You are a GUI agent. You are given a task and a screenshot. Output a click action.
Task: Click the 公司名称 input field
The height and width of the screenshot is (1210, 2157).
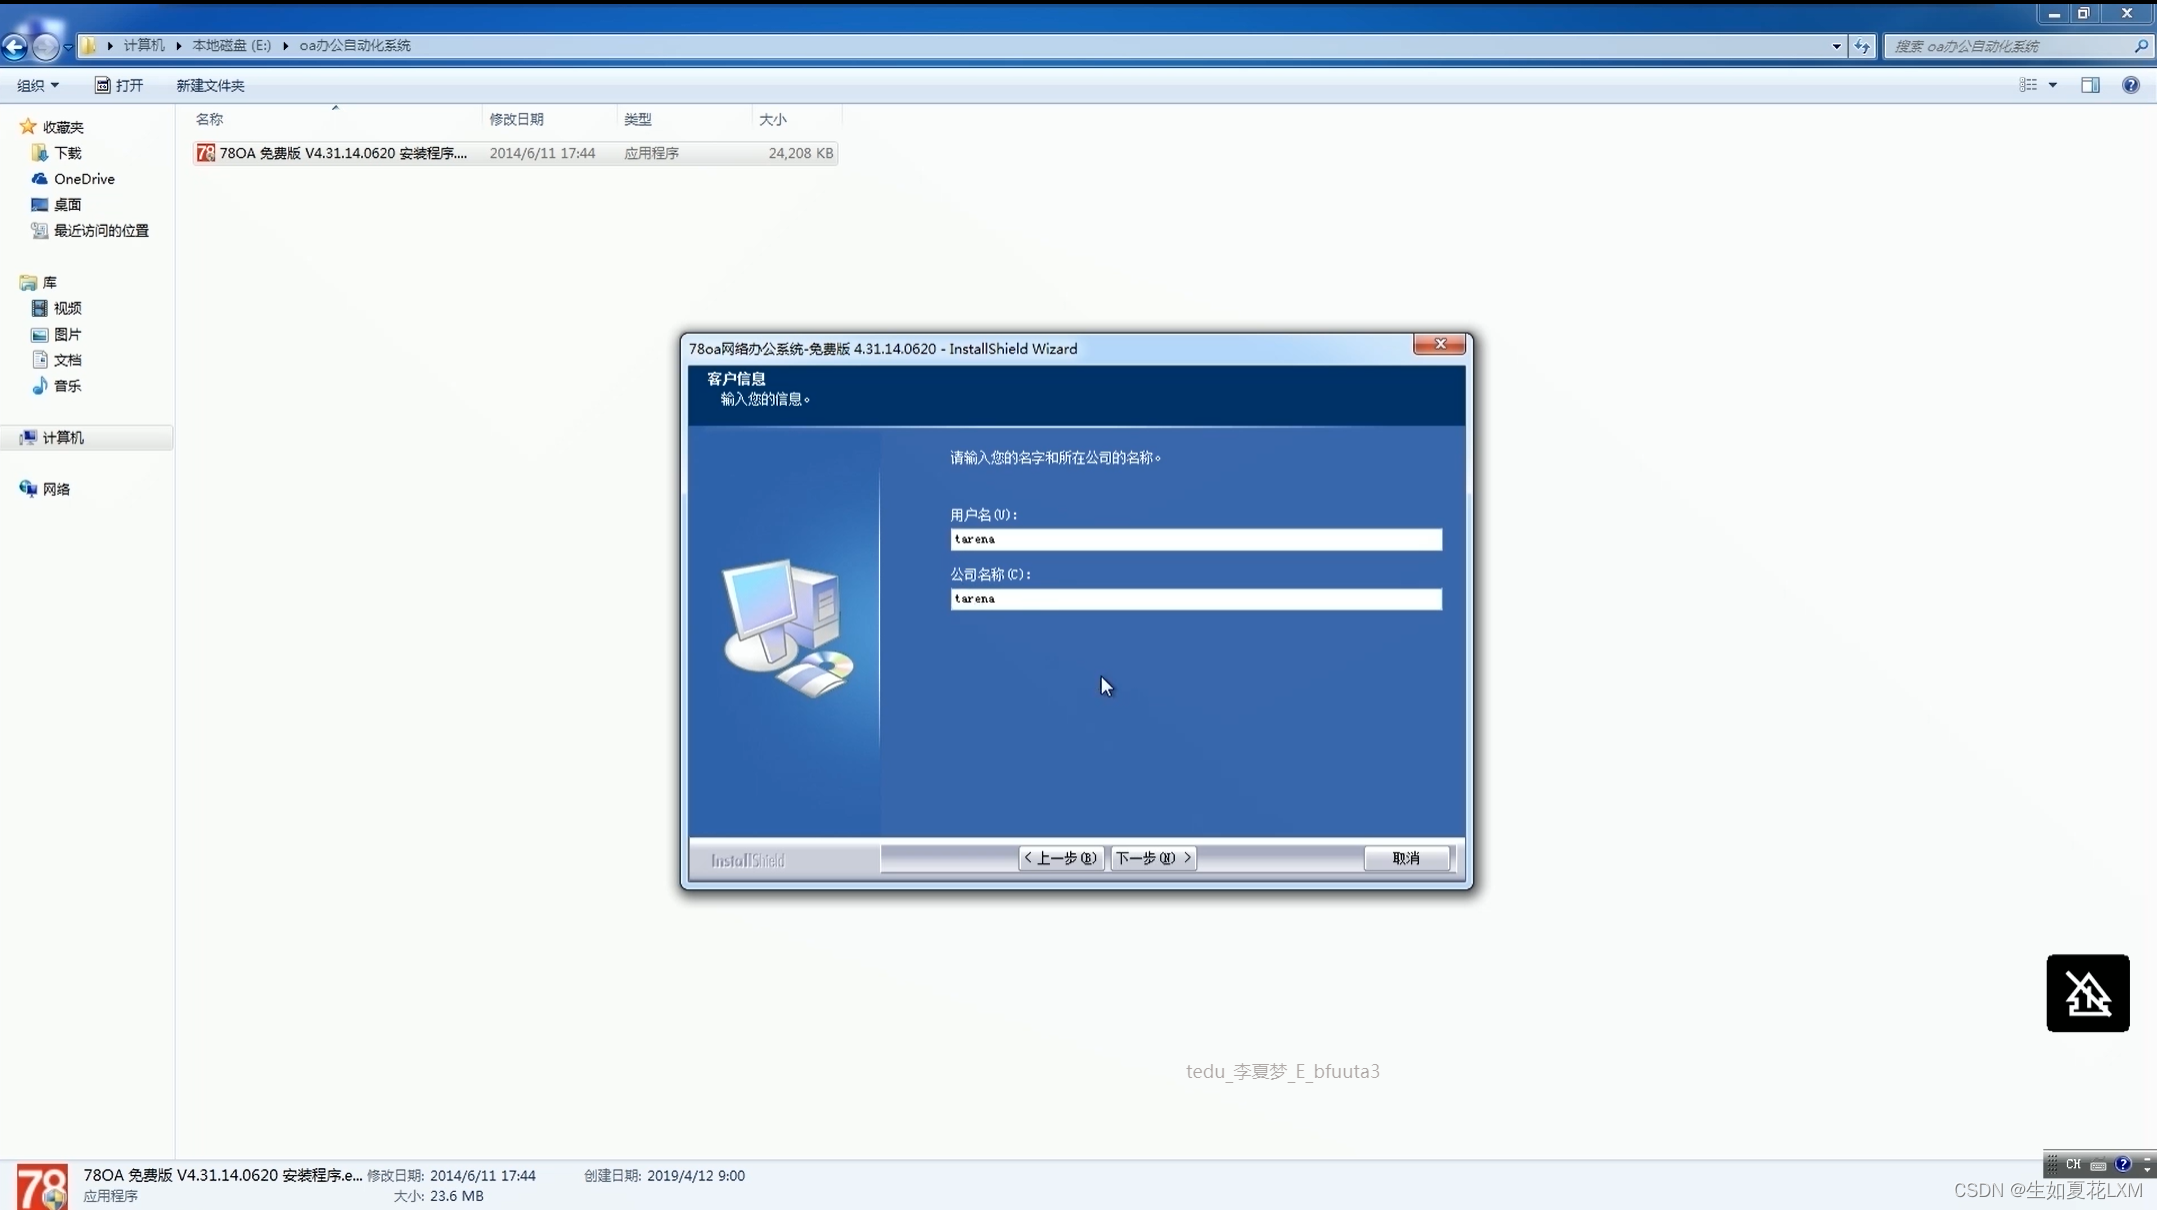[1195, 599]
